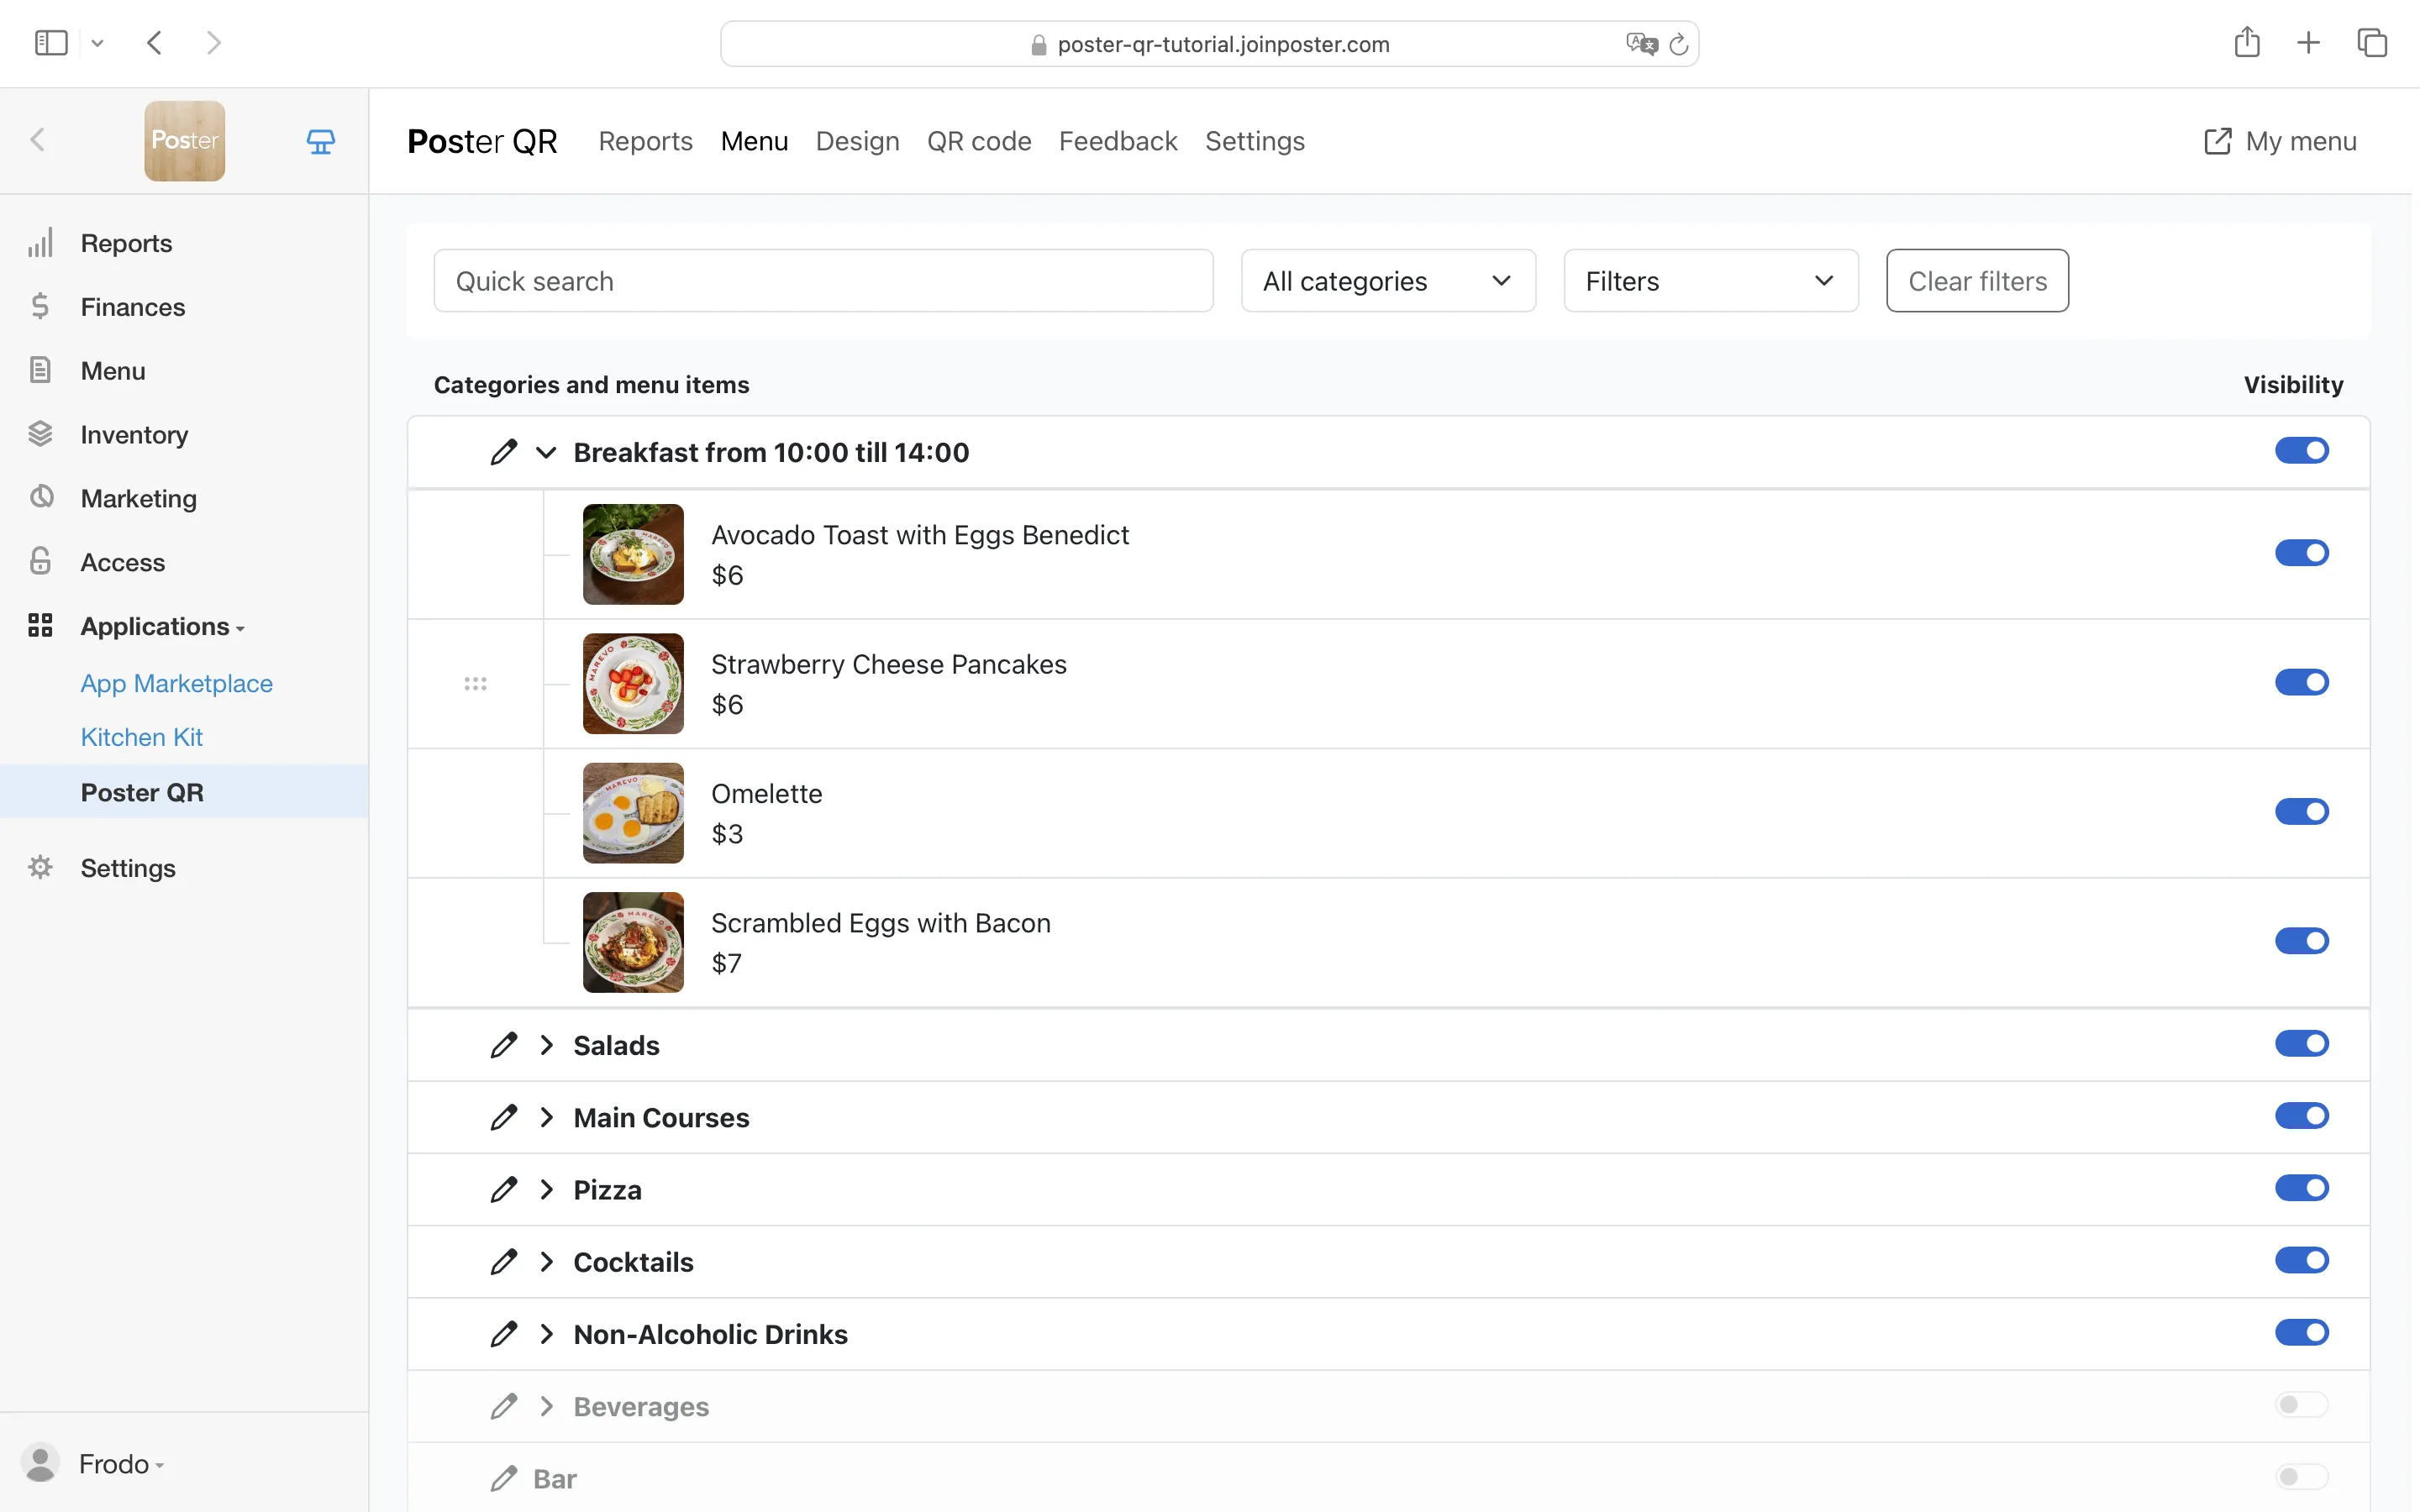Click the translate page icon in the address bar
The image size is (2420, 1512).
coord(1640,44)
